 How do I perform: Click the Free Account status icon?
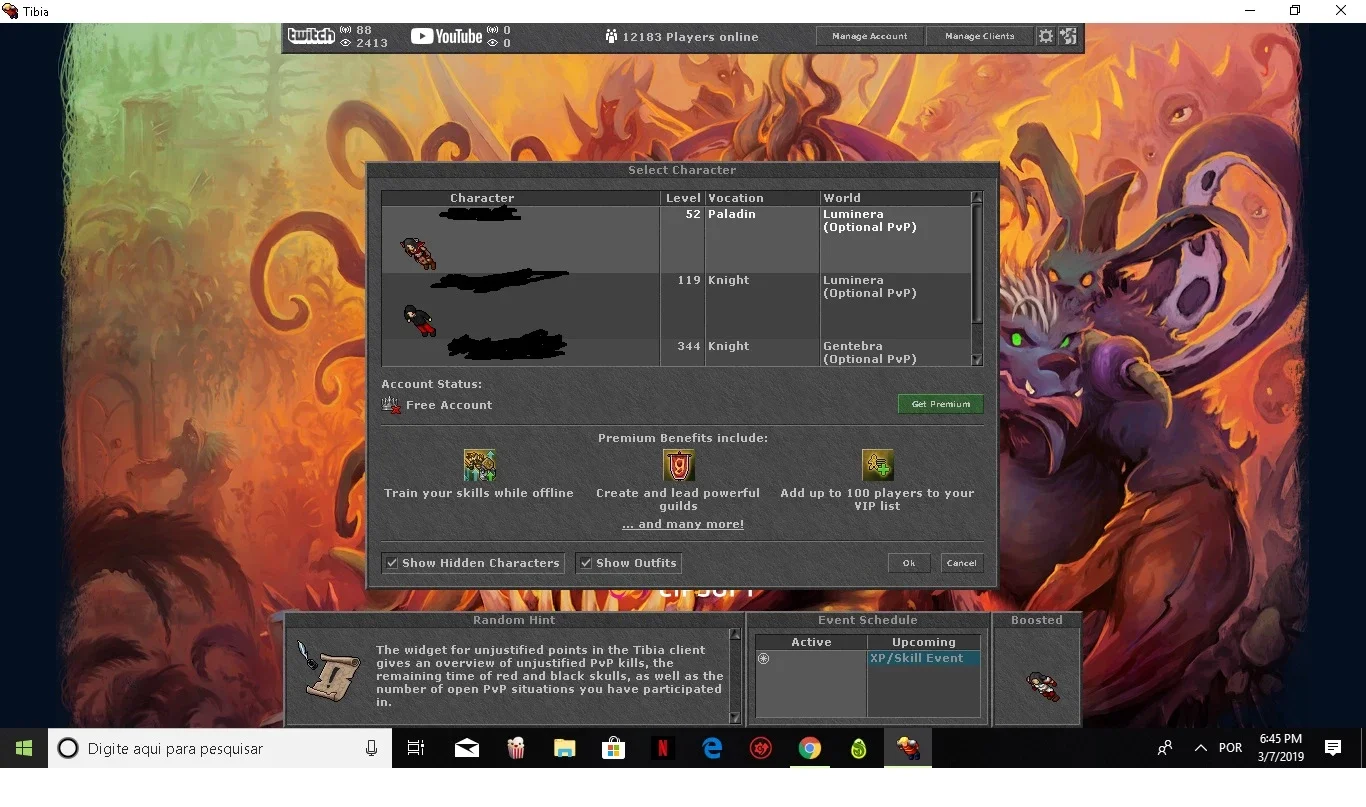click(x=391, y=405)
